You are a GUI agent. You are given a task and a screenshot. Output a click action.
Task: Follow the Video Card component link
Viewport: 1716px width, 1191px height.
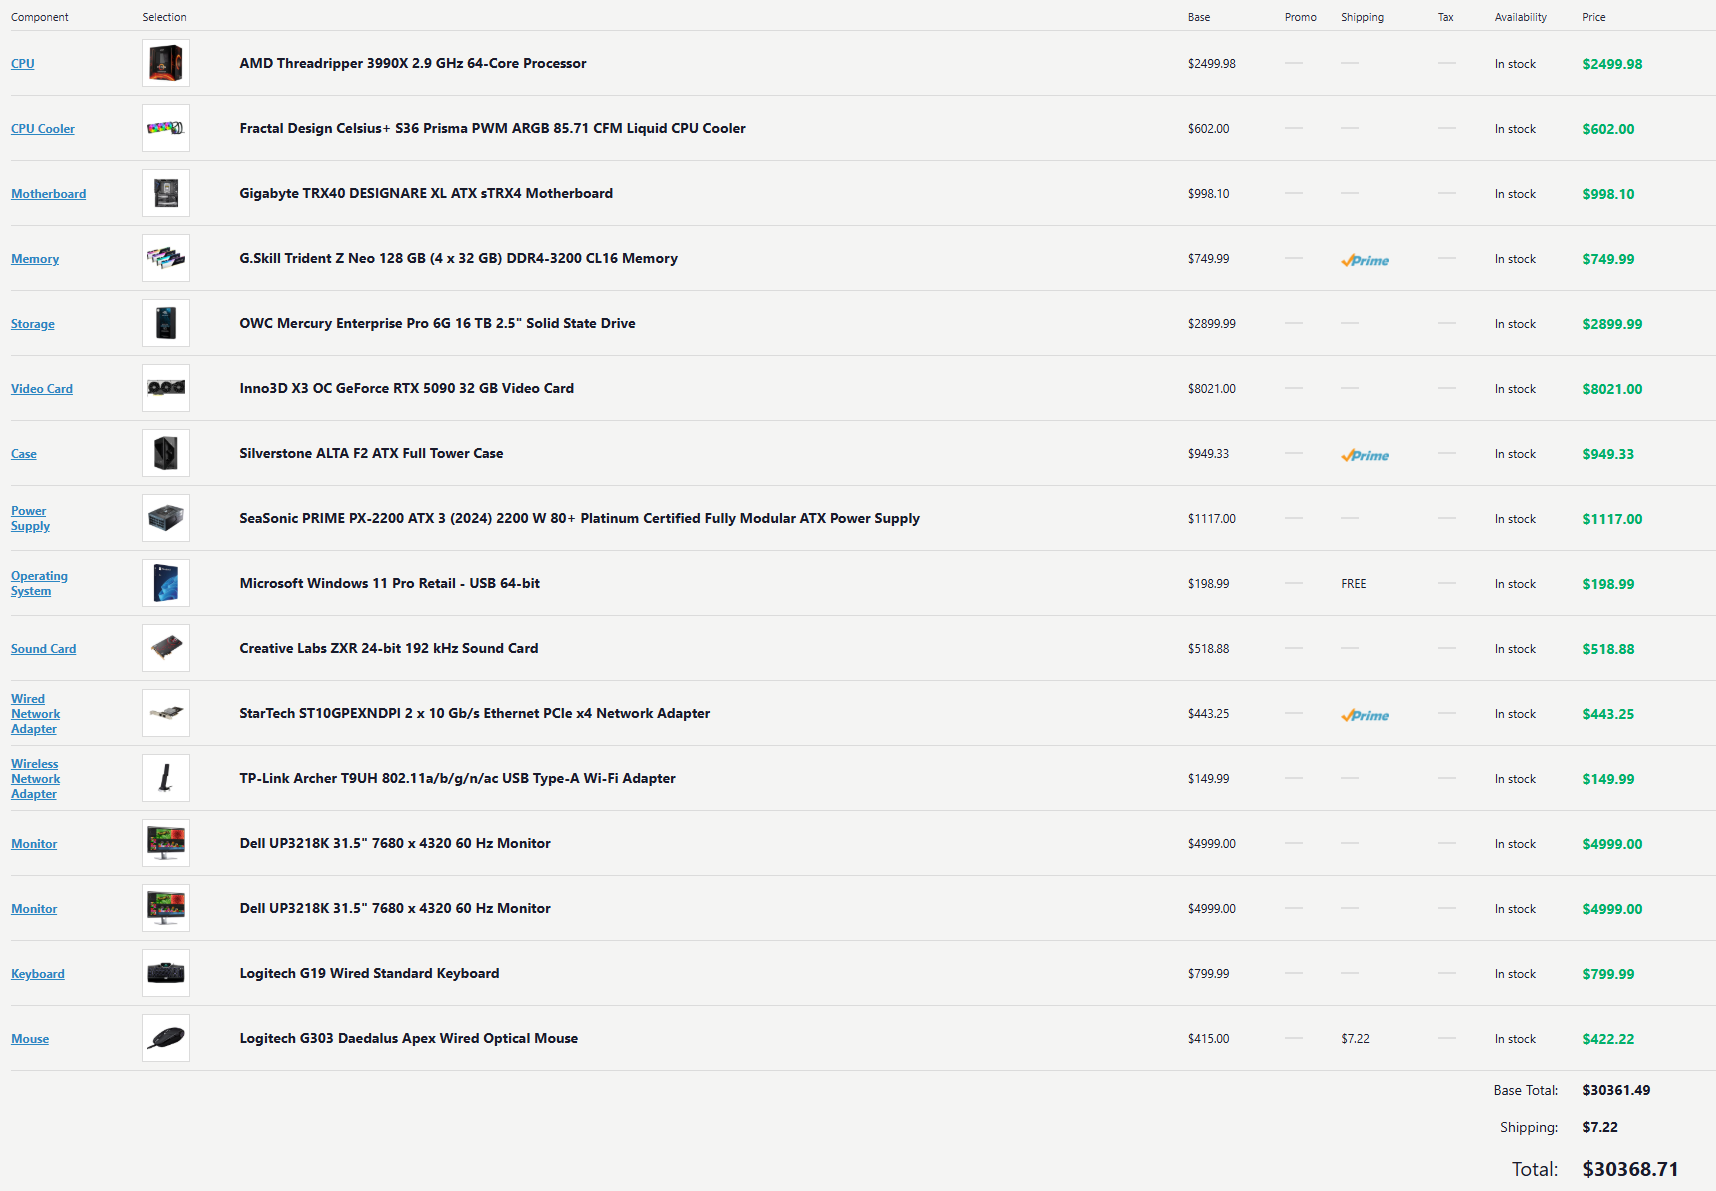[42, 389]
